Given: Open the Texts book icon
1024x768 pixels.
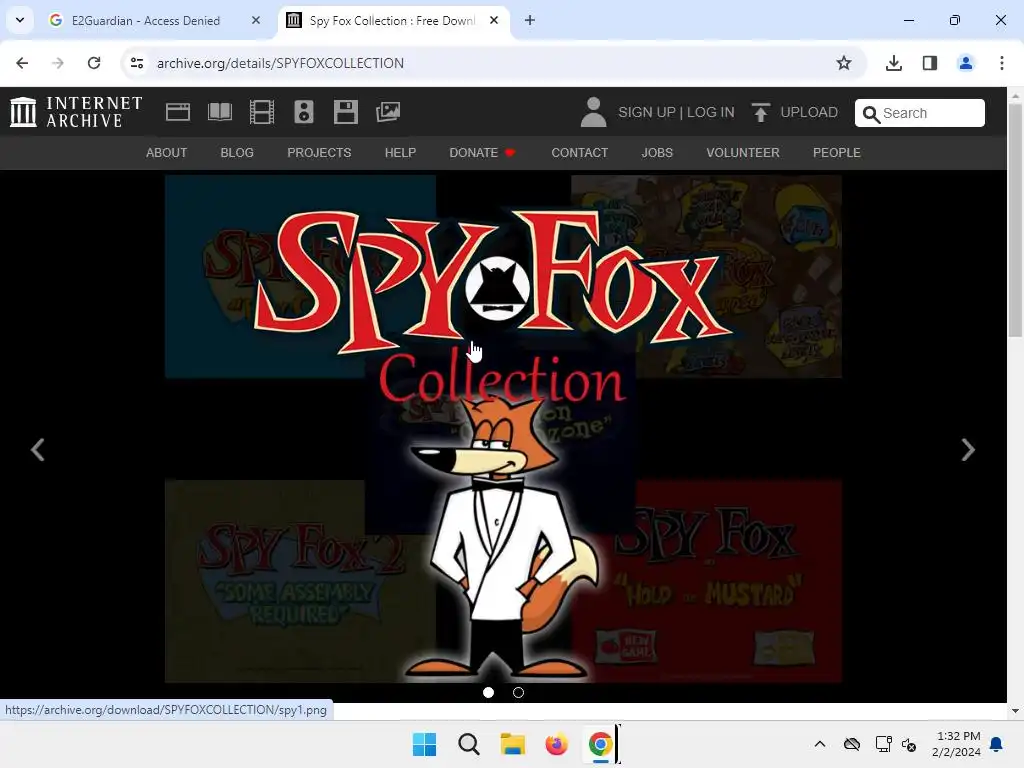Looking at the screenshot, I should click(219, 112).
